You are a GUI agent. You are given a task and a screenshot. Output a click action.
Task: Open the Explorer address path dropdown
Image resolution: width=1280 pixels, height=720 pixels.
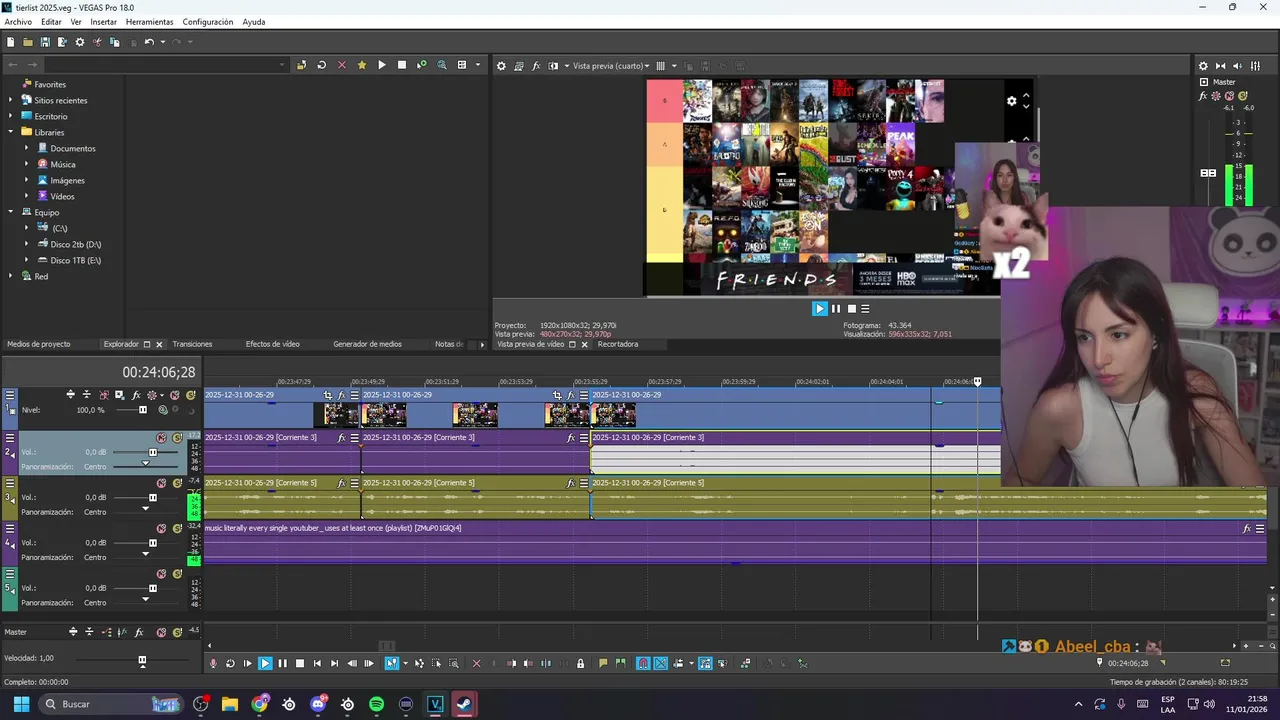(x=283, y=65)
